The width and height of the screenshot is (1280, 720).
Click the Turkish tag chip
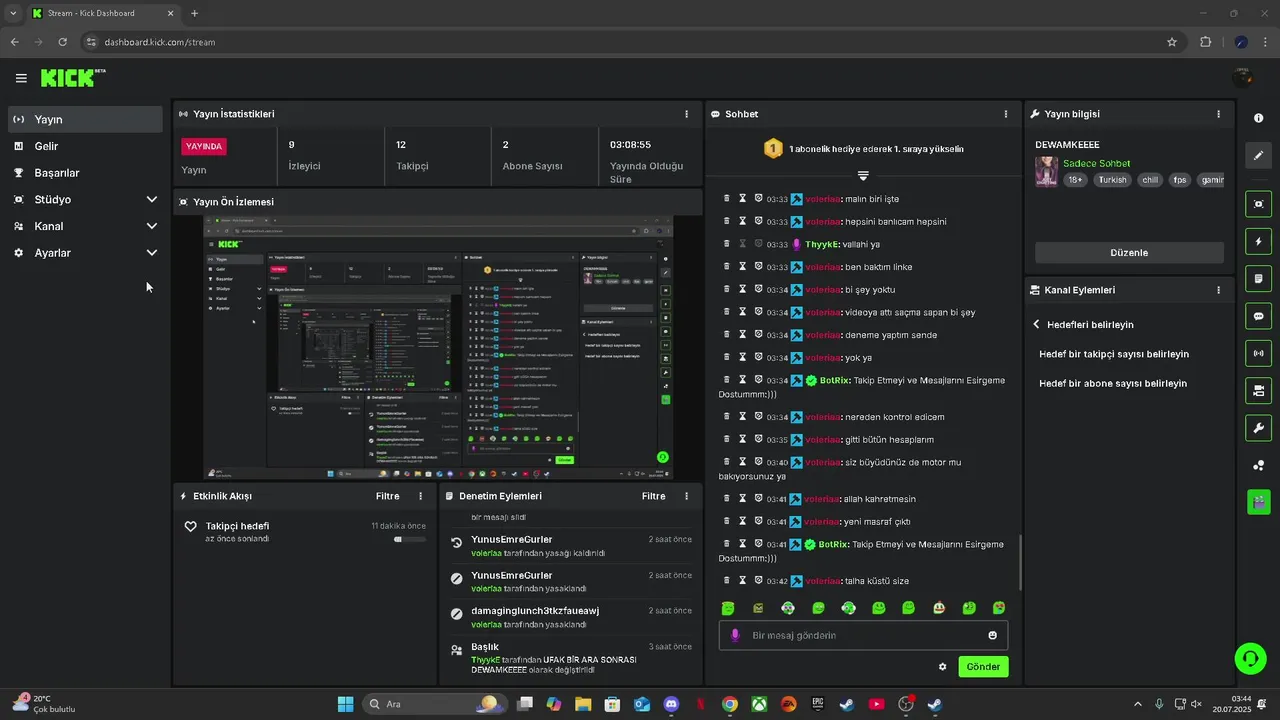(x=1112, y=180)
